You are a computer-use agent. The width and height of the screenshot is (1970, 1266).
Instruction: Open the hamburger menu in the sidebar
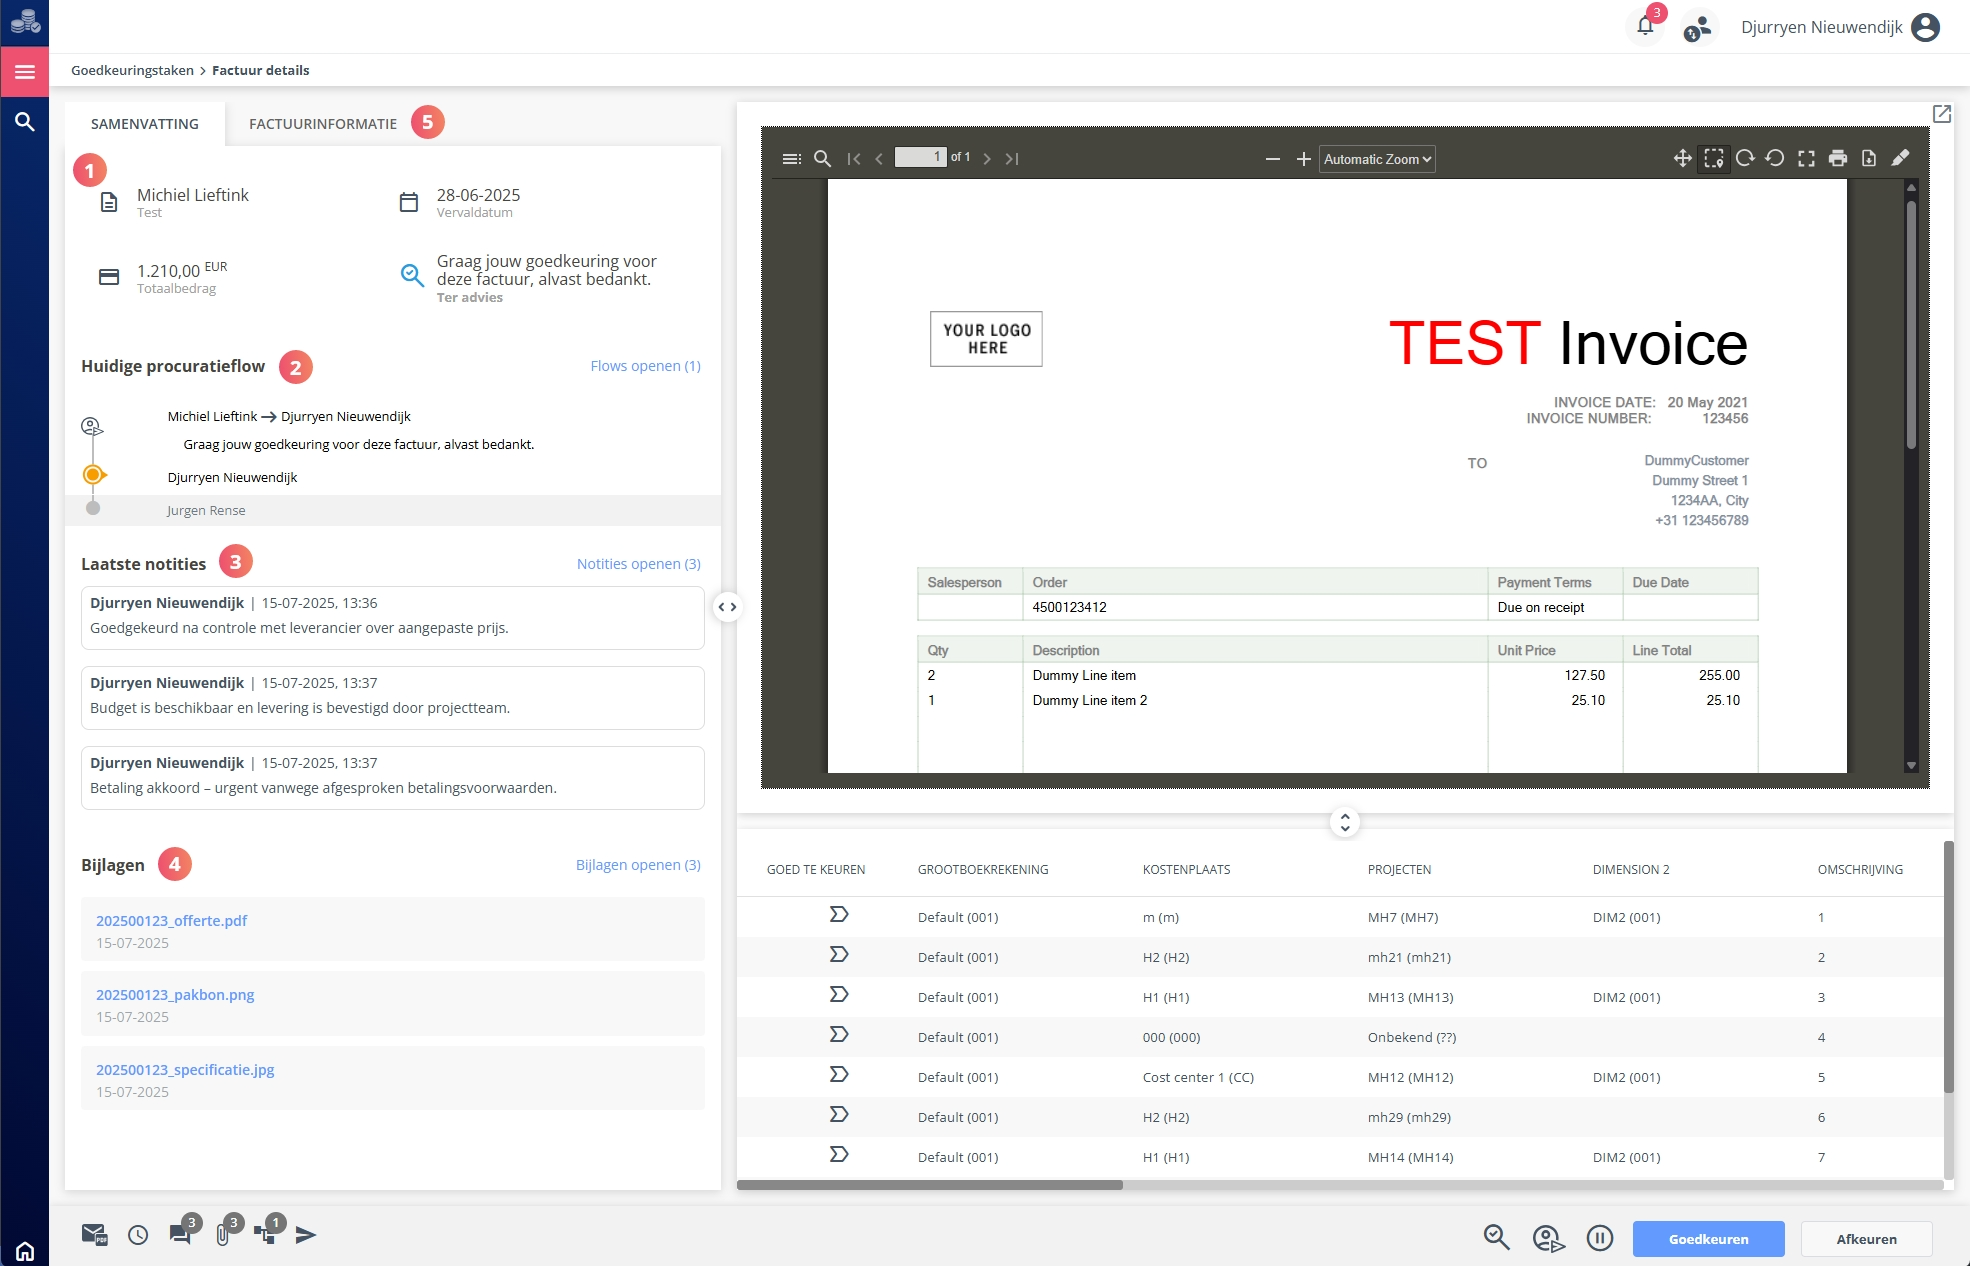pyautogui.click(x=24, y=72)
